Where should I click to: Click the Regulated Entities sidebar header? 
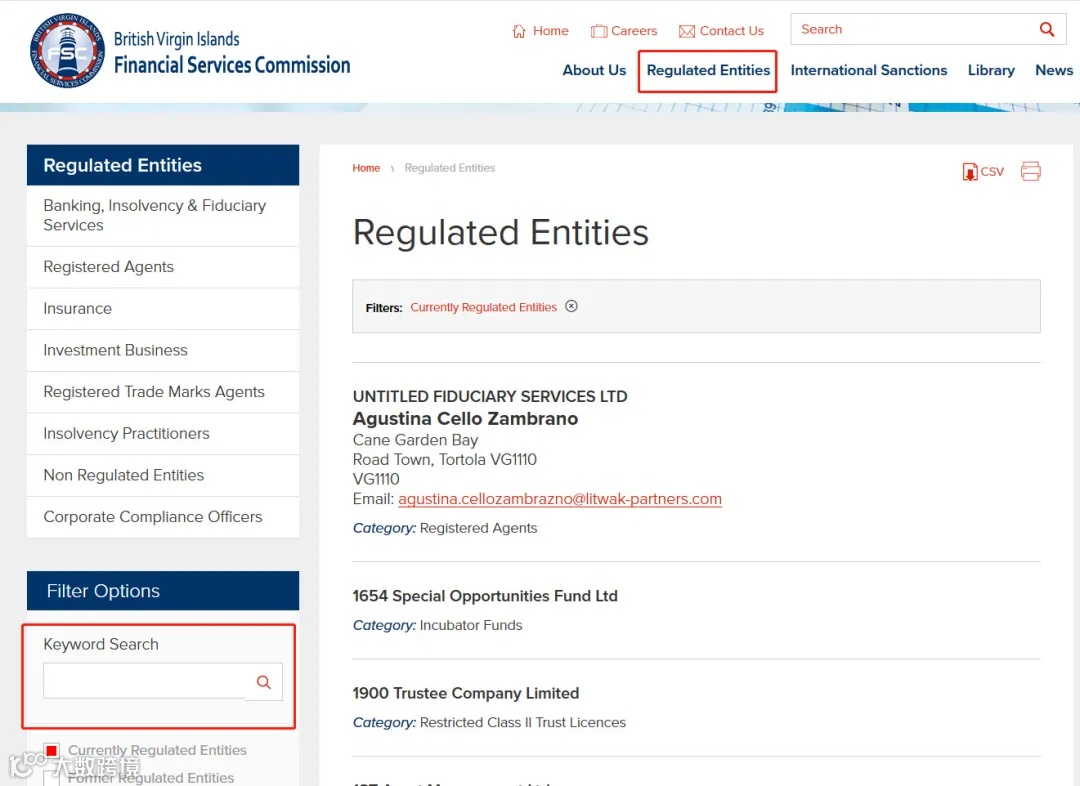(x=163, y=165)
